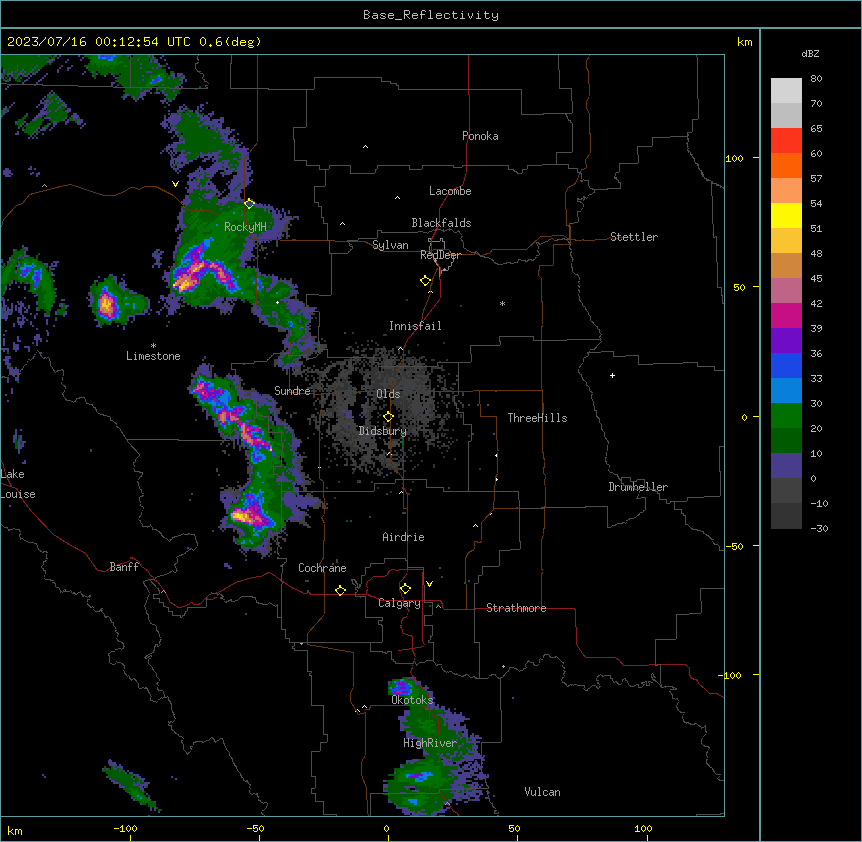Click the Sundre town label
This screenshot has height=842, width=862.
point(292,391)
